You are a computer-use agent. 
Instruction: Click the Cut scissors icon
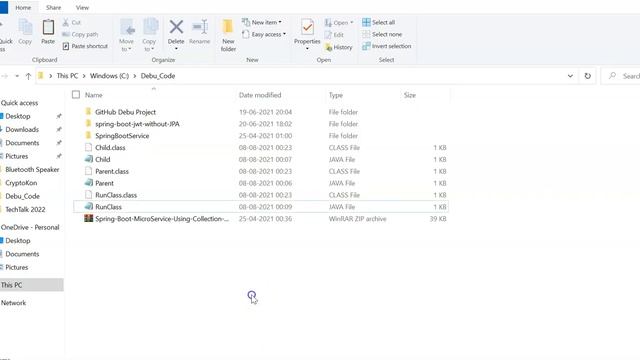[66, 22]
